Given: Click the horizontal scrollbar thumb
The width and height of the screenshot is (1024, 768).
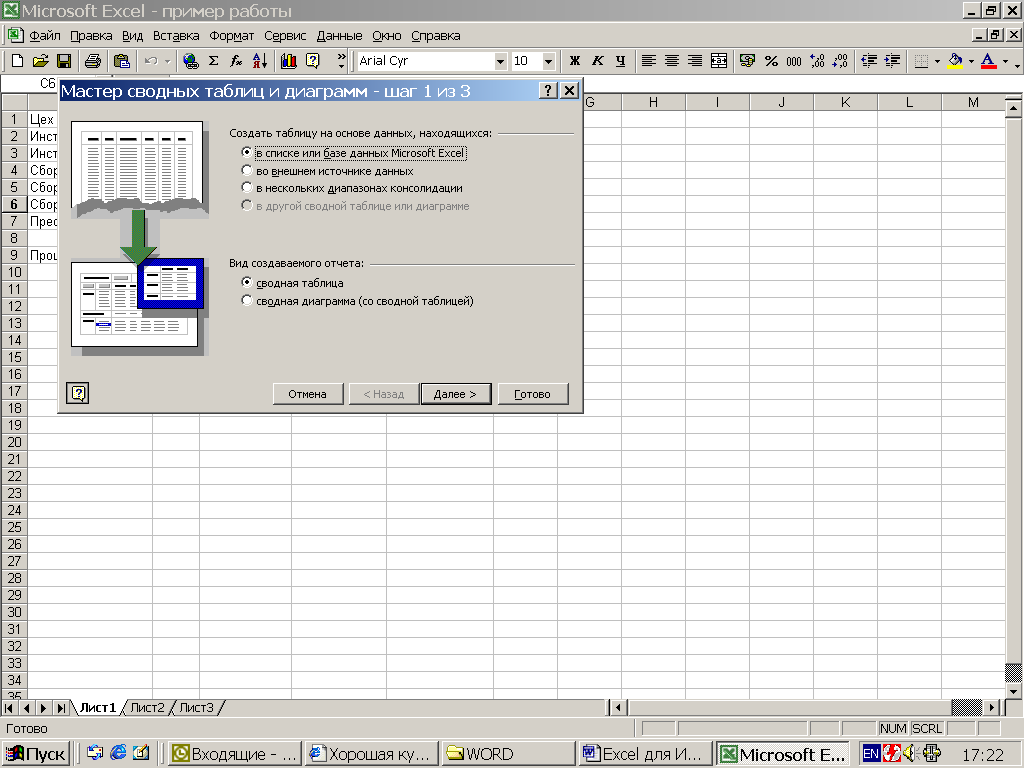Looking at the screenshot, I should coord(967,707).
